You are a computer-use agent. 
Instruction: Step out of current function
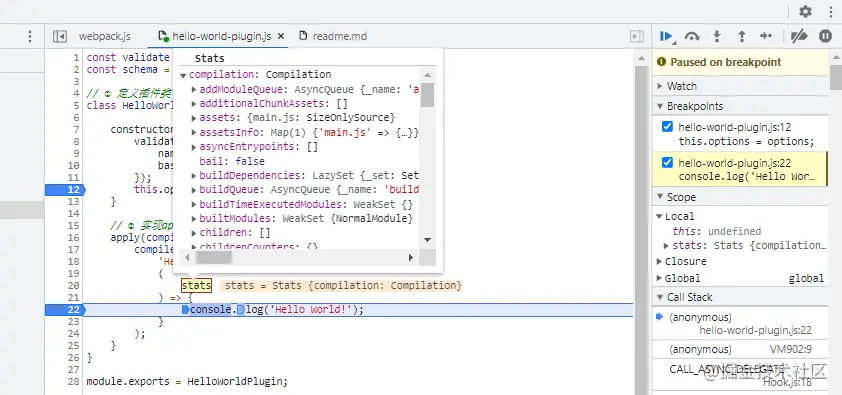tap(742, 36)
